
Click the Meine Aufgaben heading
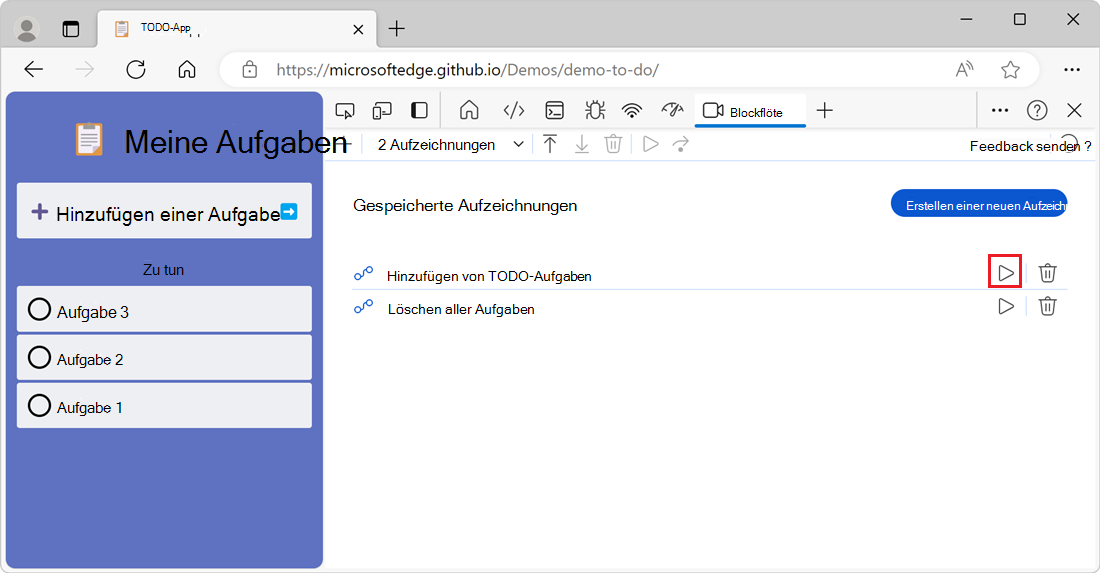coord(236,142)
